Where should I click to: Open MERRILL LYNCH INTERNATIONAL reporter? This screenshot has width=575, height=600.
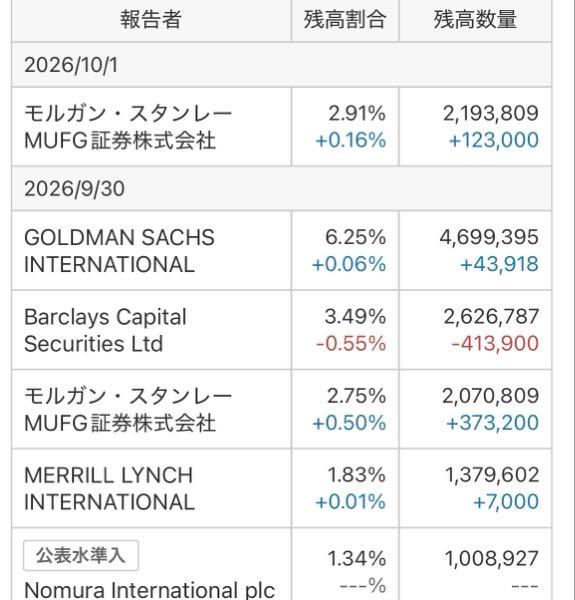109,489
